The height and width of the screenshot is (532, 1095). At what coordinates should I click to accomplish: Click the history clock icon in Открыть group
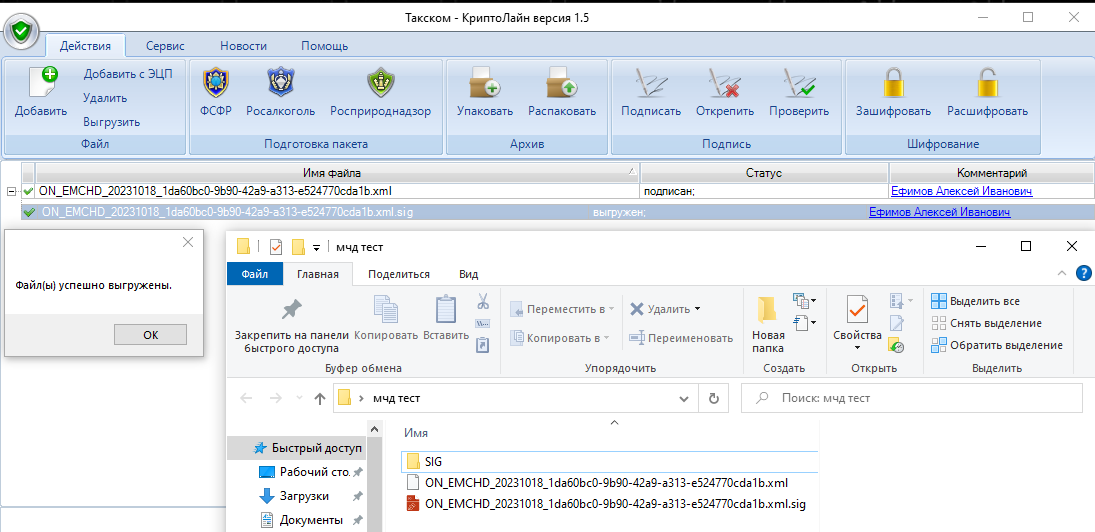[897, 345]
